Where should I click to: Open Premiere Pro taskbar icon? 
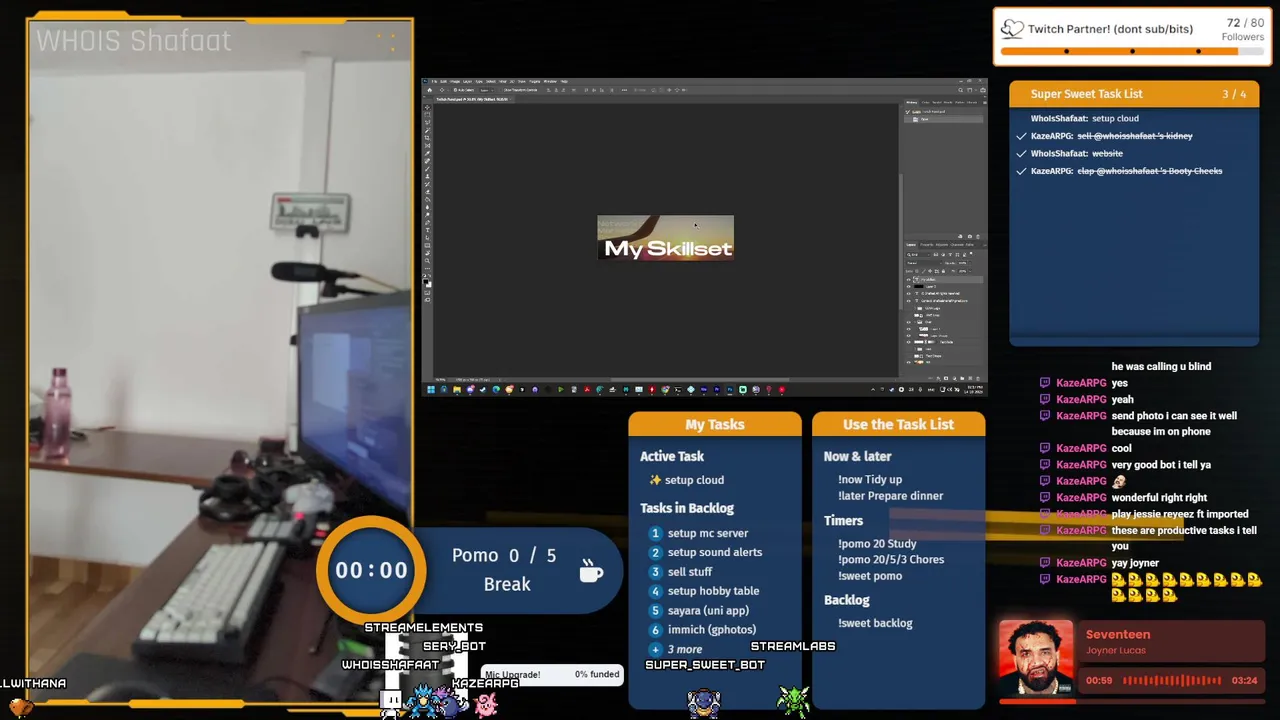pos(717,389)
